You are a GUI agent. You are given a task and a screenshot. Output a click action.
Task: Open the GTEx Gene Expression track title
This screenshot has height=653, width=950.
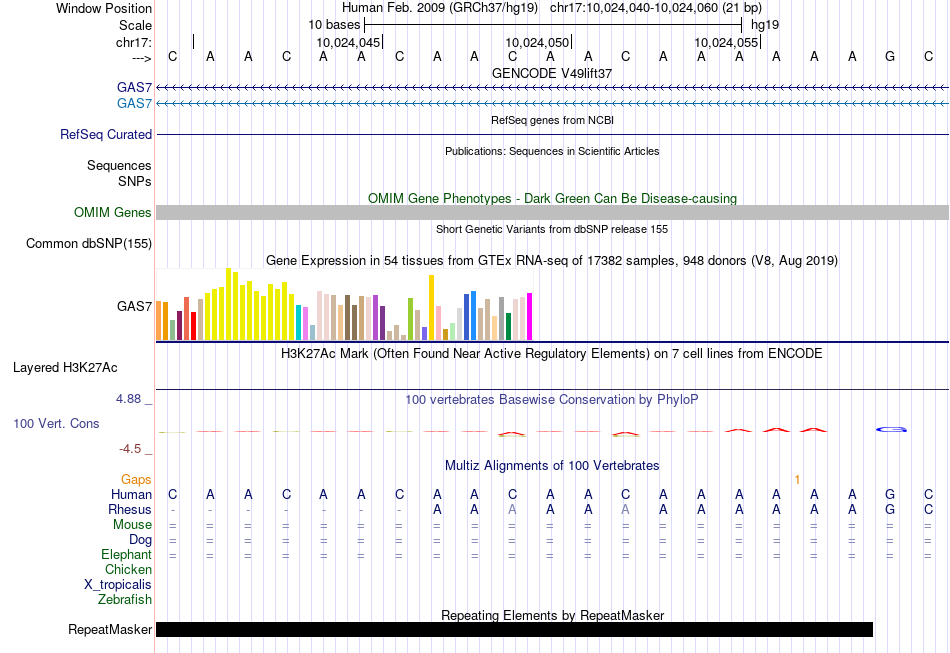point(552,260)
